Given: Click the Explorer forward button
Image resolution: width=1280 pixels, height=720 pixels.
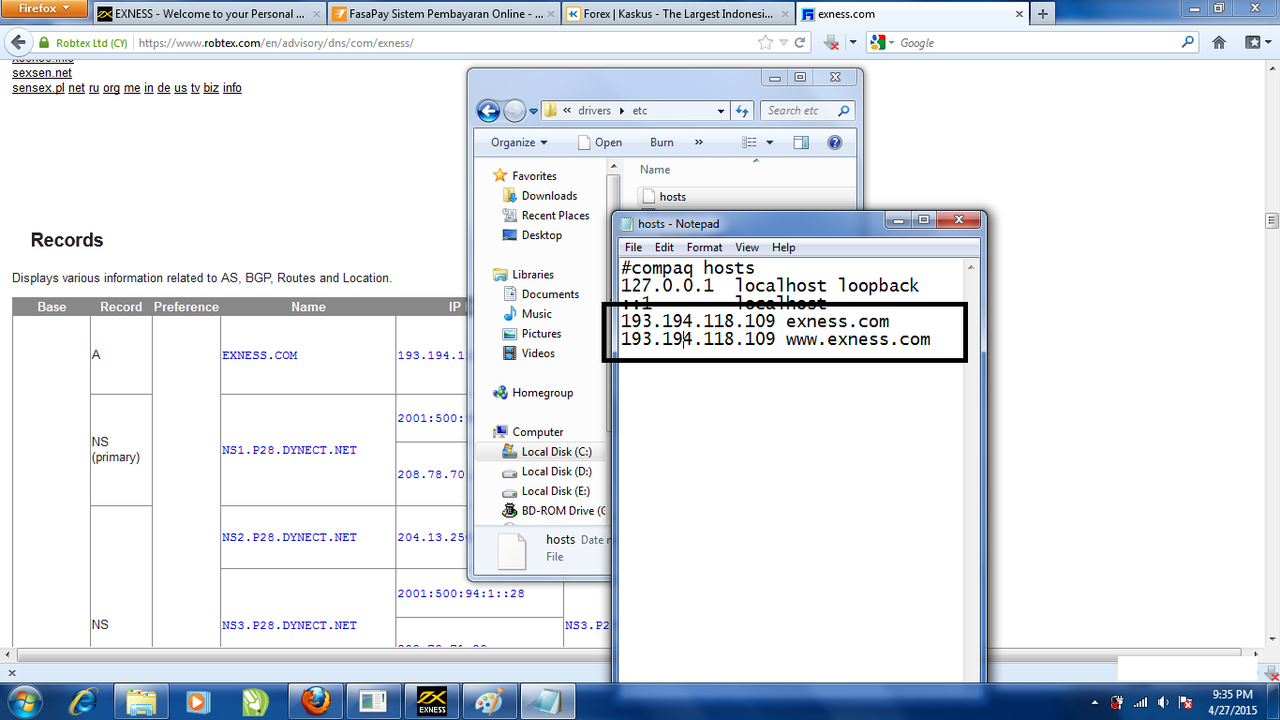Looking at the screenshot, I should (514, 111).
